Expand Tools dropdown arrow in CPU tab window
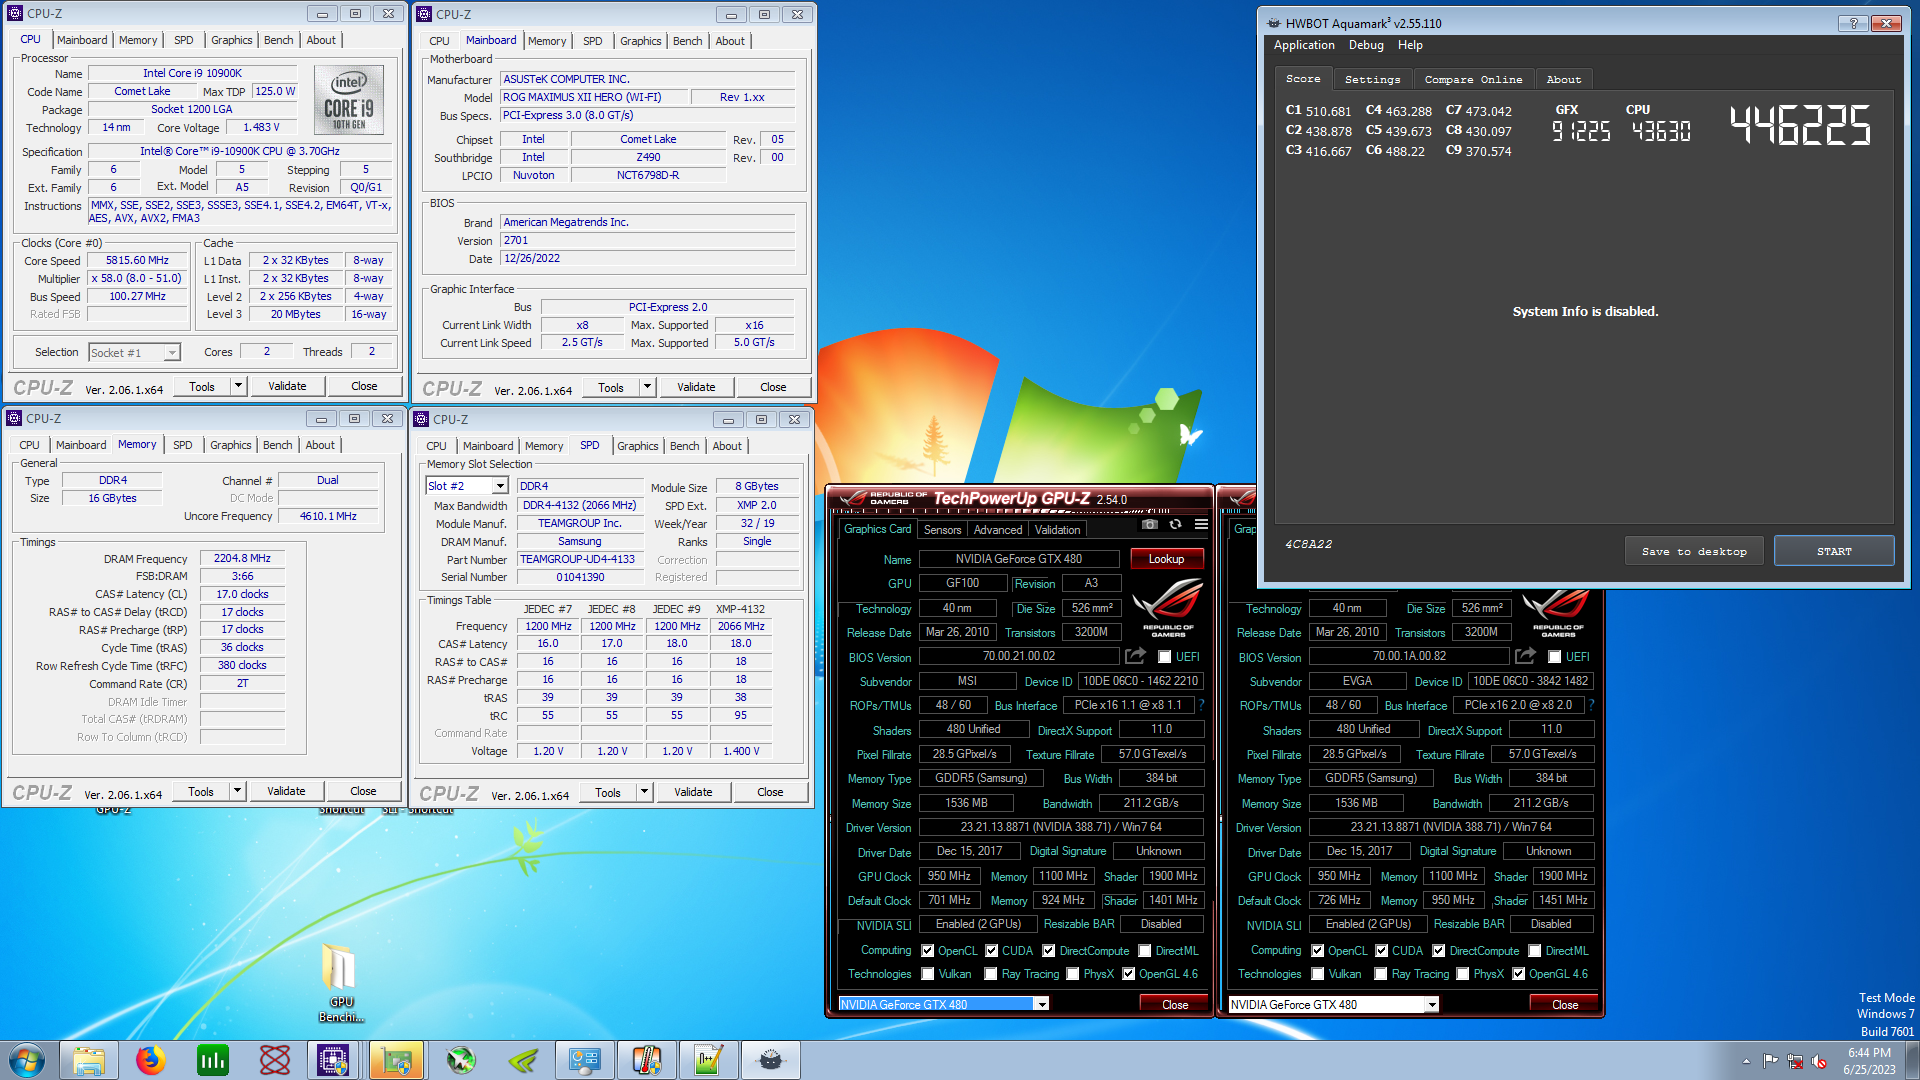The image size is (1920, 1080). point(238,386)
